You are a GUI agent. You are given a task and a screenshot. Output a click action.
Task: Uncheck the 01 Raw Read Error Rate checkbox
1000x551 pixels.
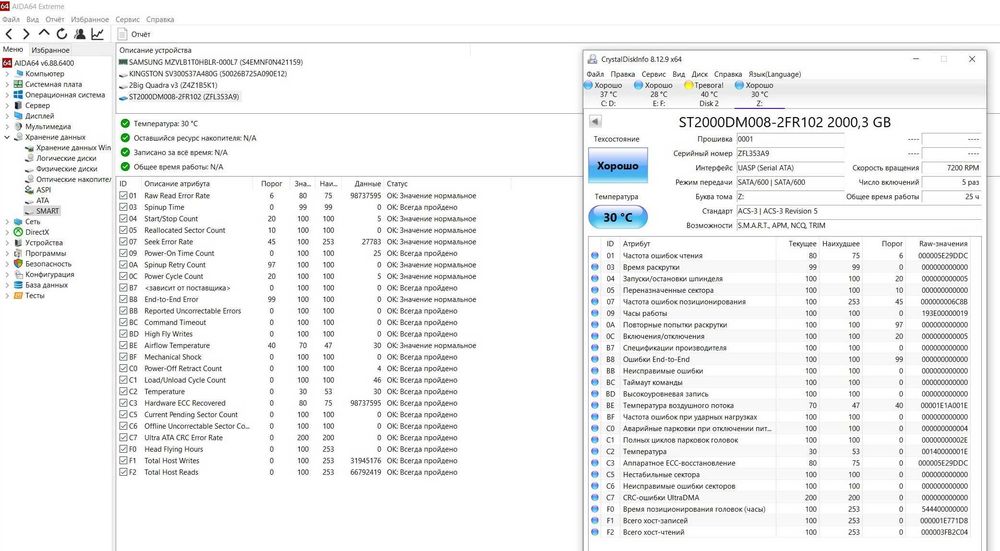(124, 196)
